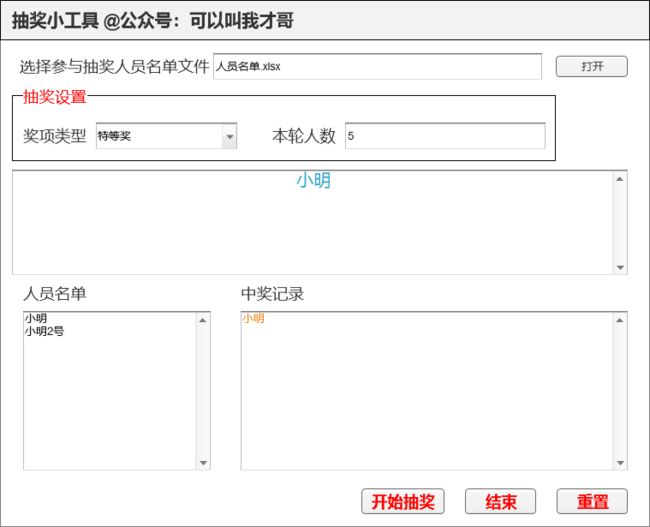Click the 结束 button

[x=500, y=501]
